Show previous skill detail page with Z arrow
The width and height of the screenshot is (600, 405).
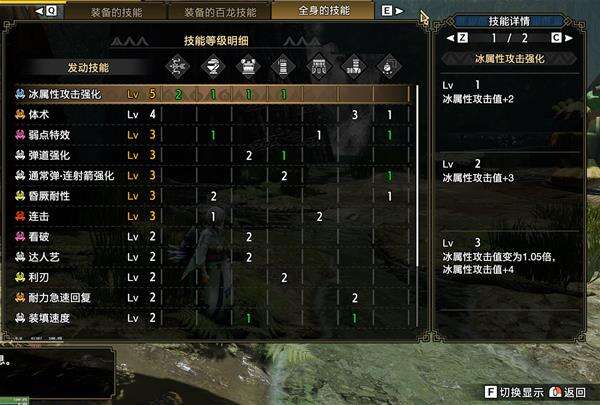458,38
